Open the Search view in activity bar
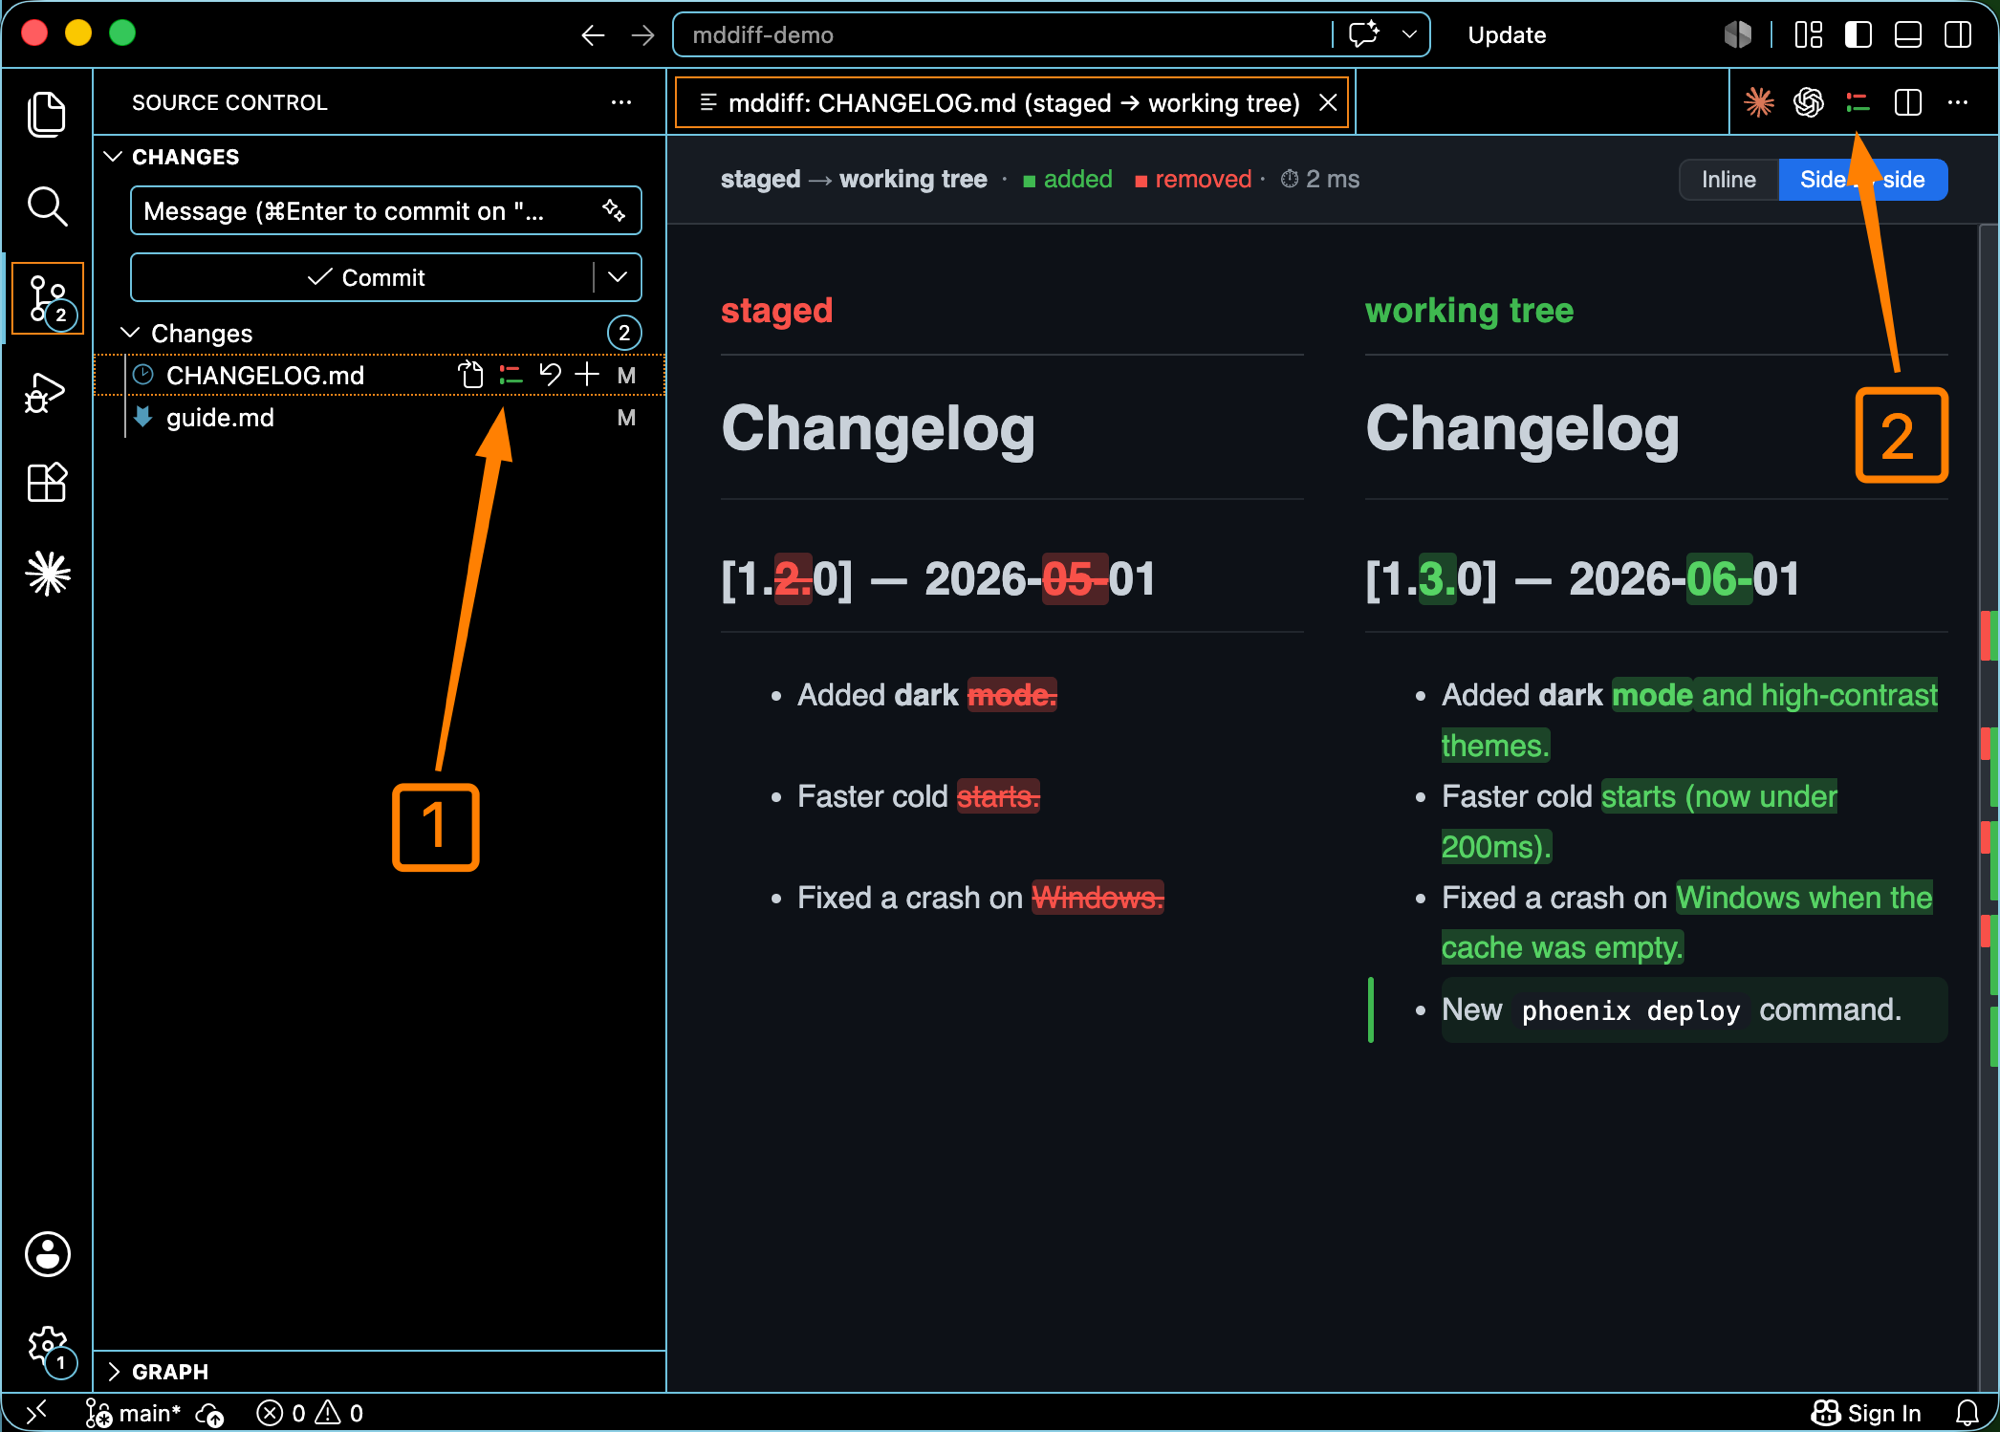 click(47, 206)
